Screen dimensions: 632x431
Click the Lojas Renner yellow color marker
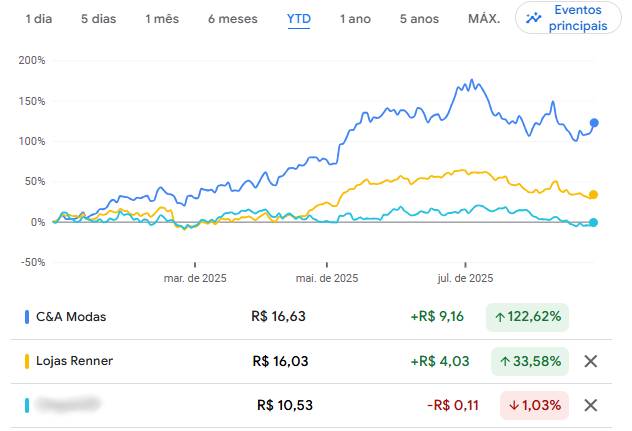pos(26,361)
